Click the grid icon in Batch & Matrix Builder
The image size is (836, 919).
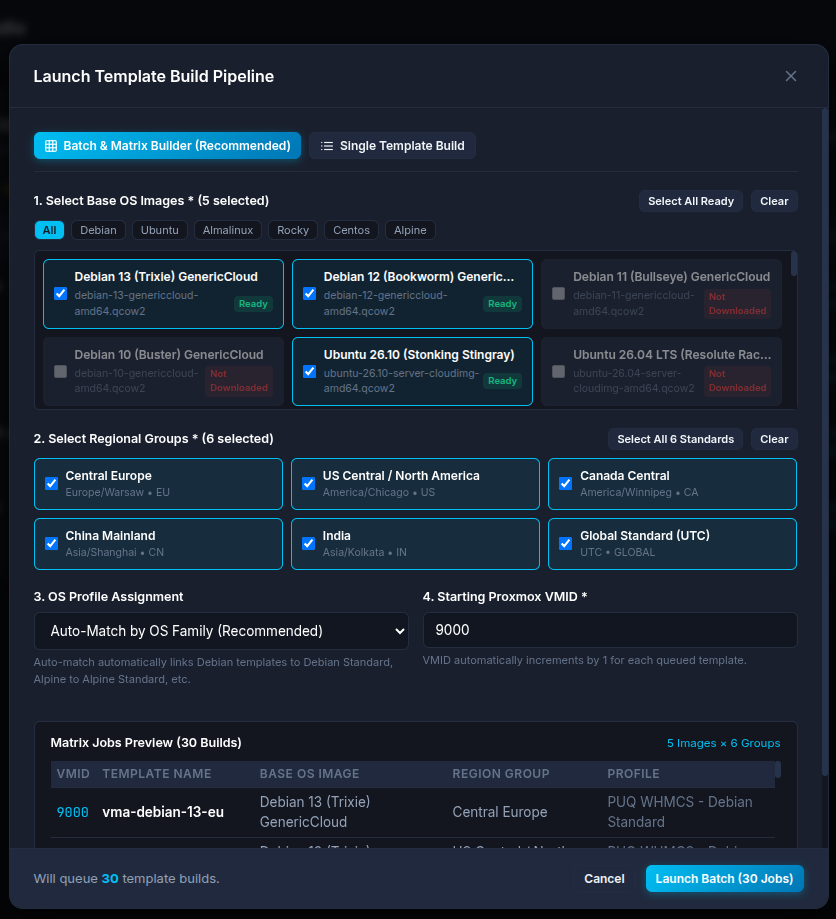coord(51,146)
